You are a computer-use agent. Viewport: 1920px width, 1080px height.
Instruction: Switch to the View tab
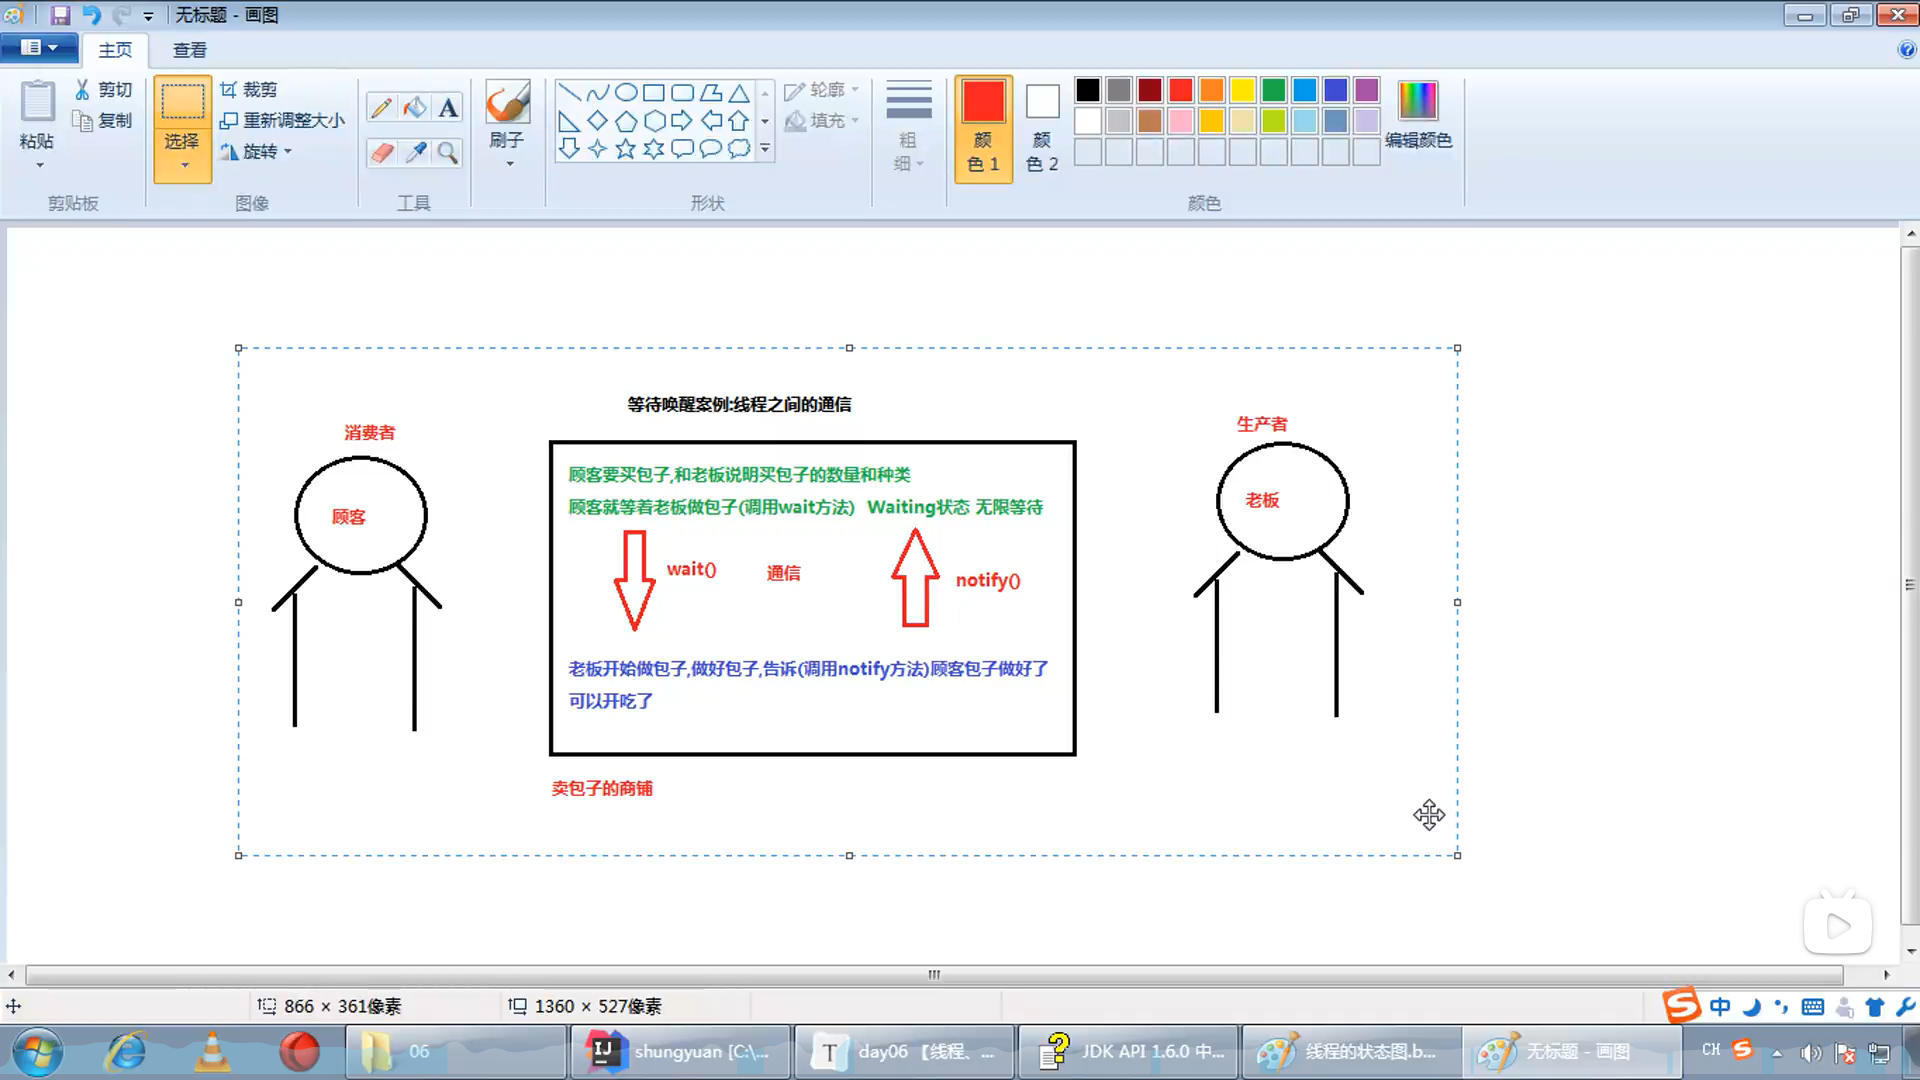tap(190, 50)
